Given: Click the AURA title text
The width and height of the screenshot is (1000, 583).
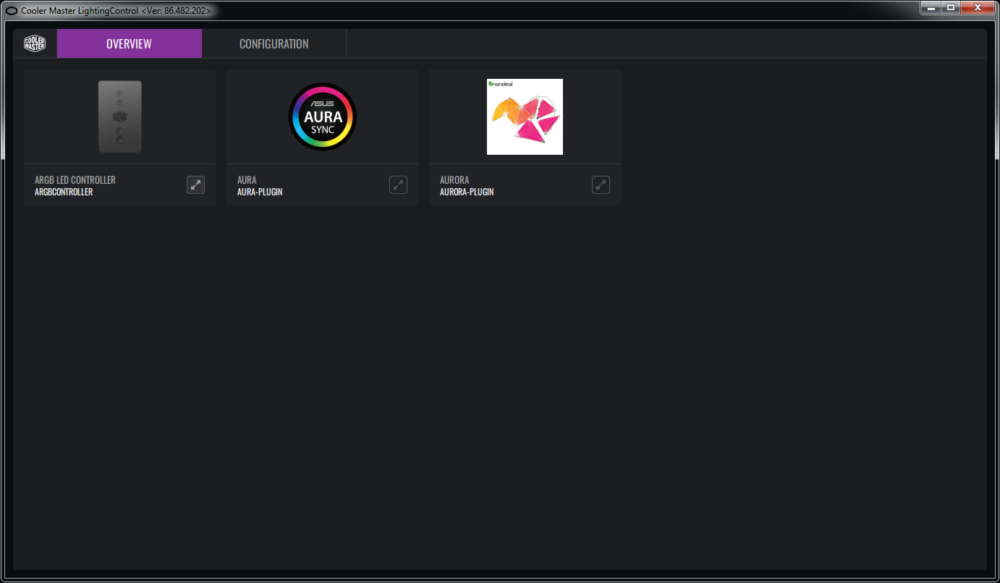Looking at the screenshot, I should click(246, 180).
